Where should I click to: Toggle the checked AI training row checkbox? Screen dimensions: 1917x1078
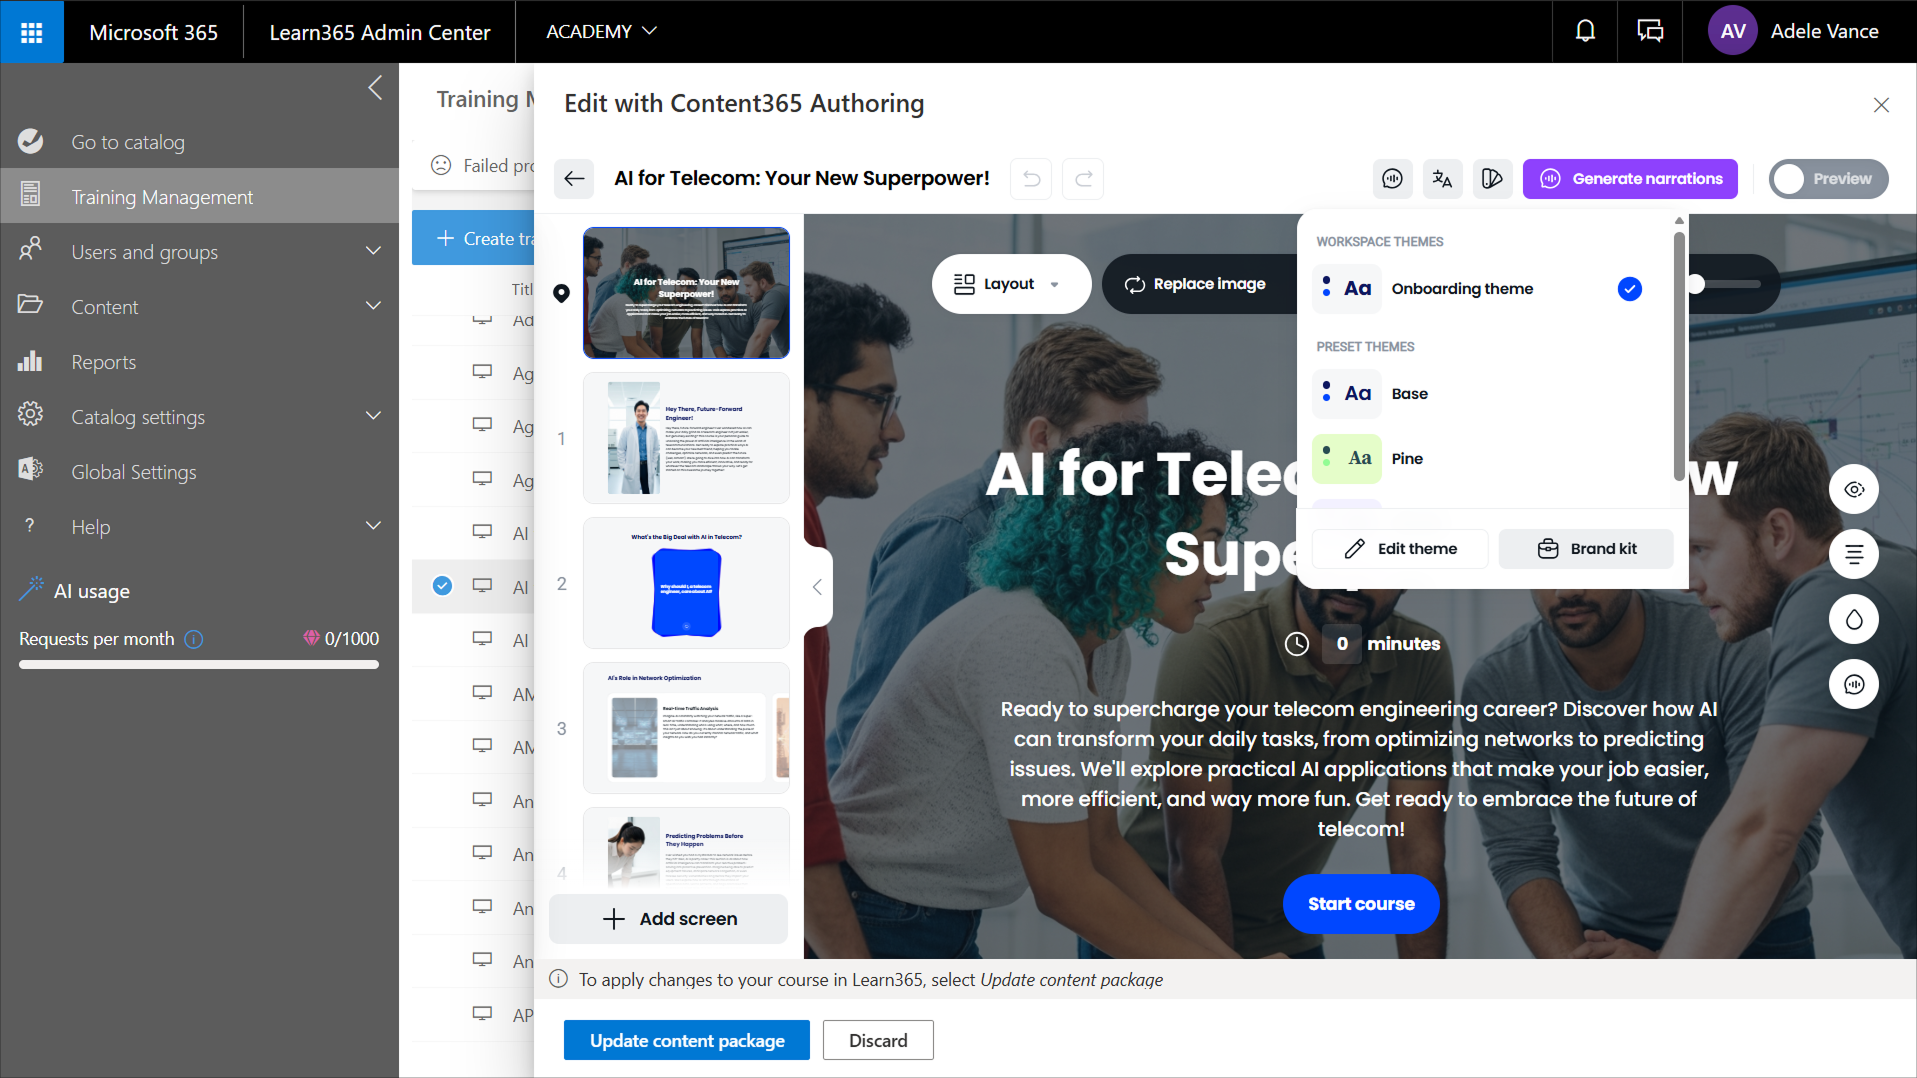coord(442,586)
